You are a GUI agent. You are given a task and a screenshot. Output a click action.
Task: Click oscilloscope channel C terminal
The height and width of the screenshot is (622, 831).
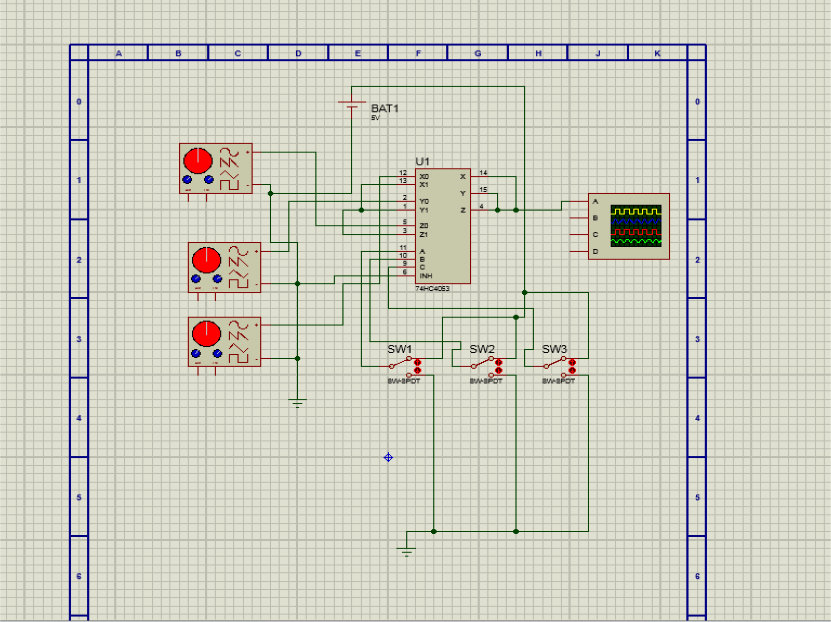[x=579, y=234]
